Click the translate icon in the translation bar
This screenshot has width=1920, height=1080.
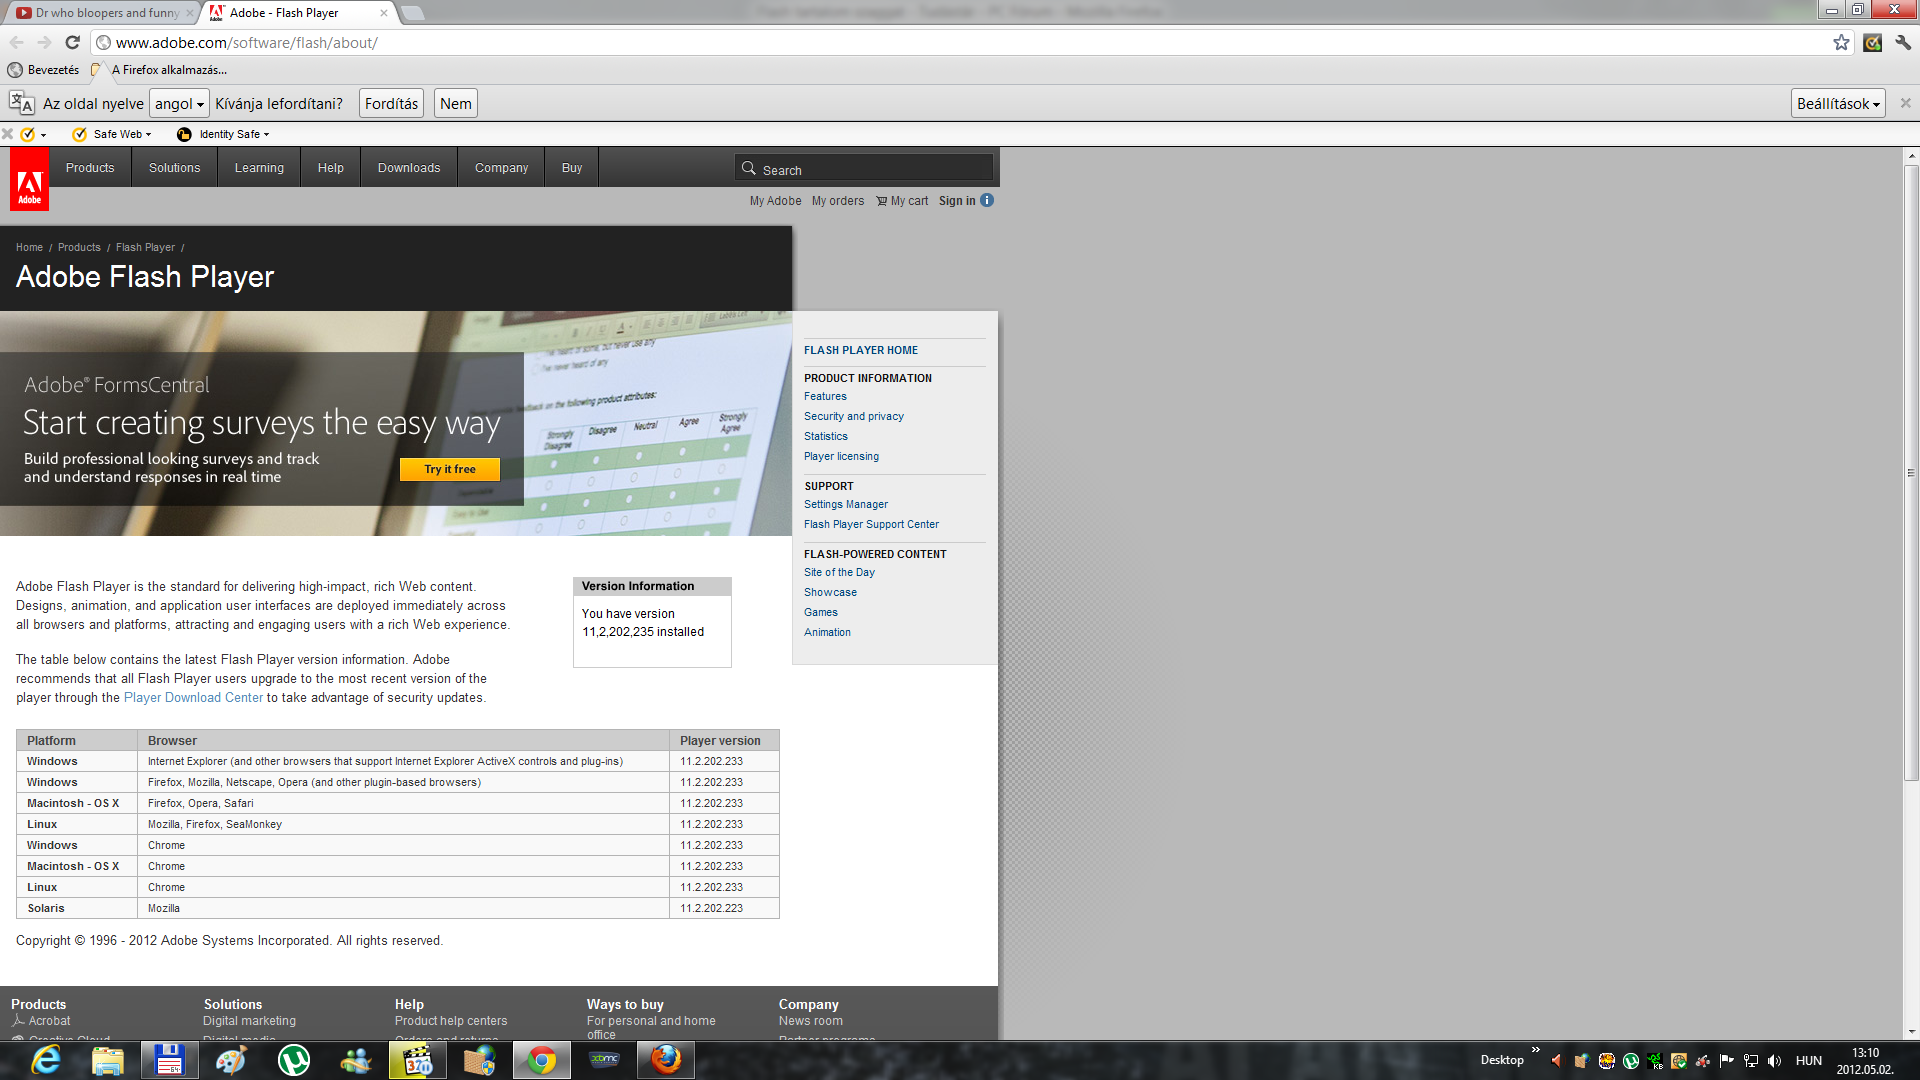(22, 103)
